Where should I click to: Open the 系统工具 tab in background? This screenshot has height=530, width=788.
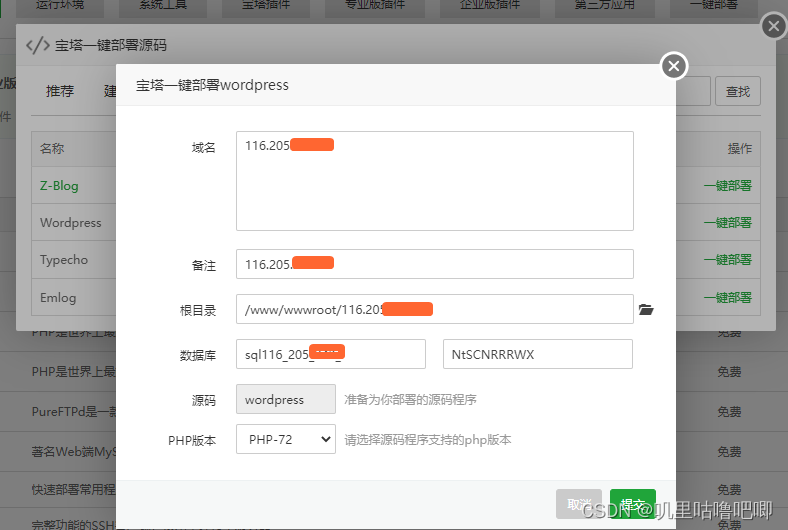point(163,6)
